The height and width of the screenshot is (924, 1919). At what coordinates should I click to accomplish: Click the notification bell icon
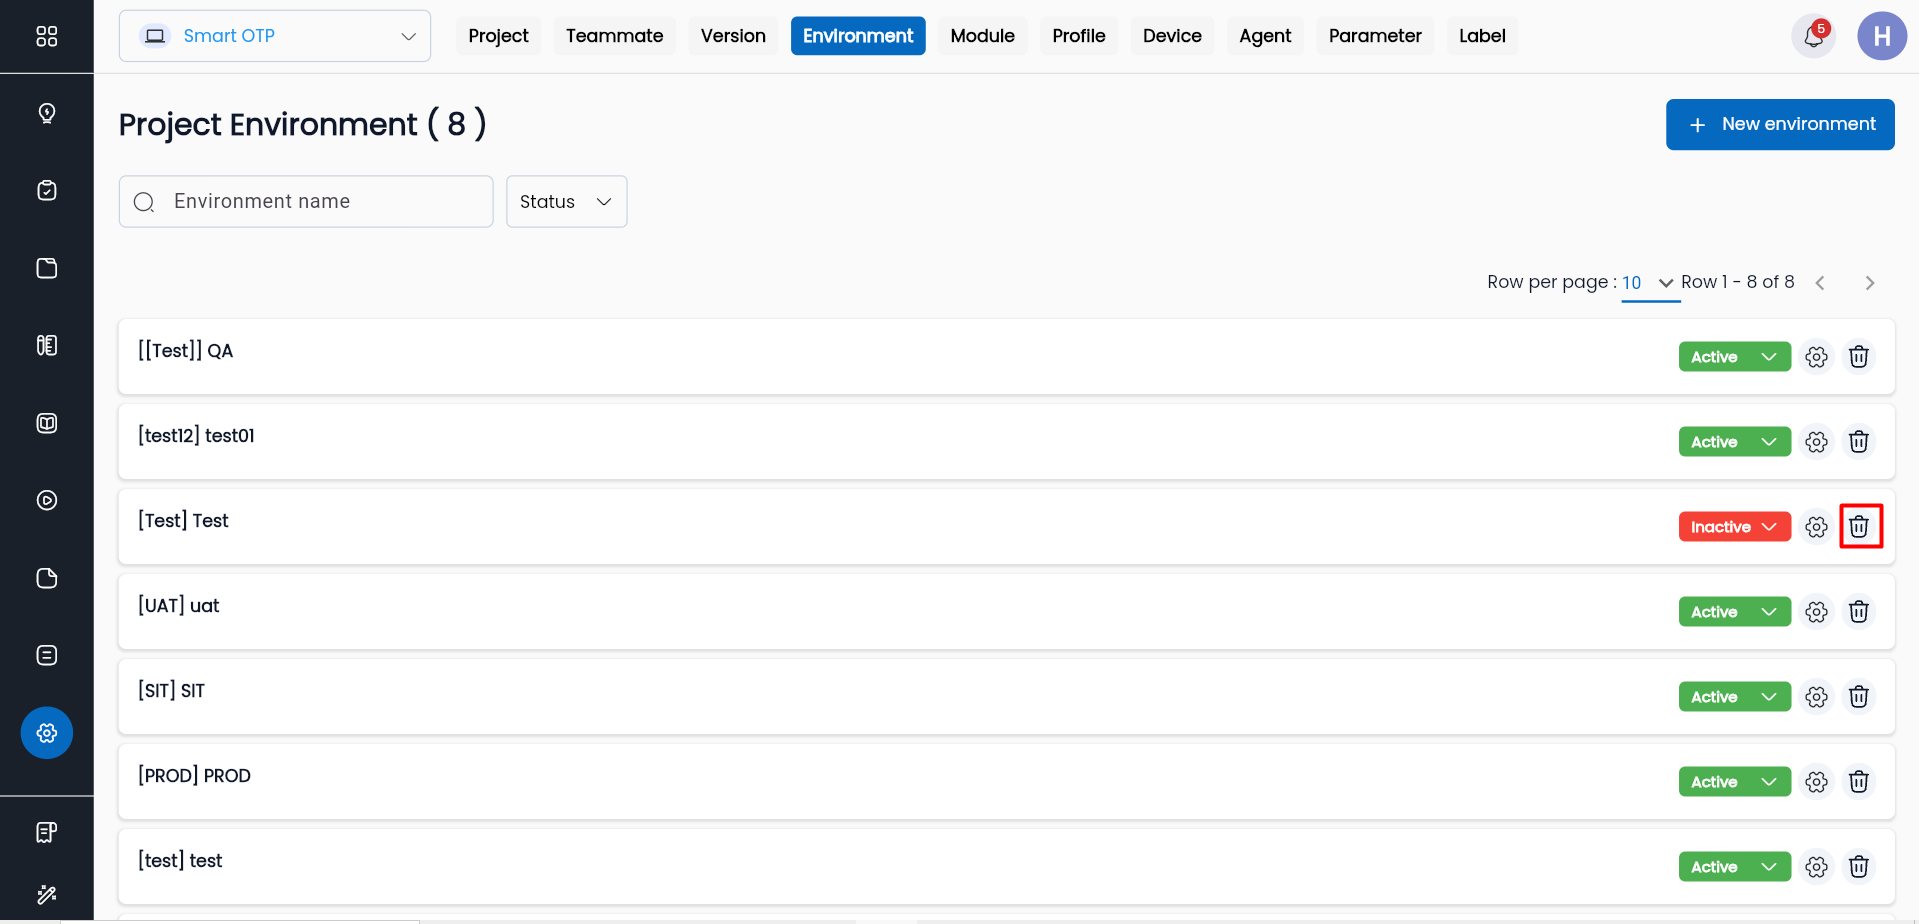[1813, 37]
